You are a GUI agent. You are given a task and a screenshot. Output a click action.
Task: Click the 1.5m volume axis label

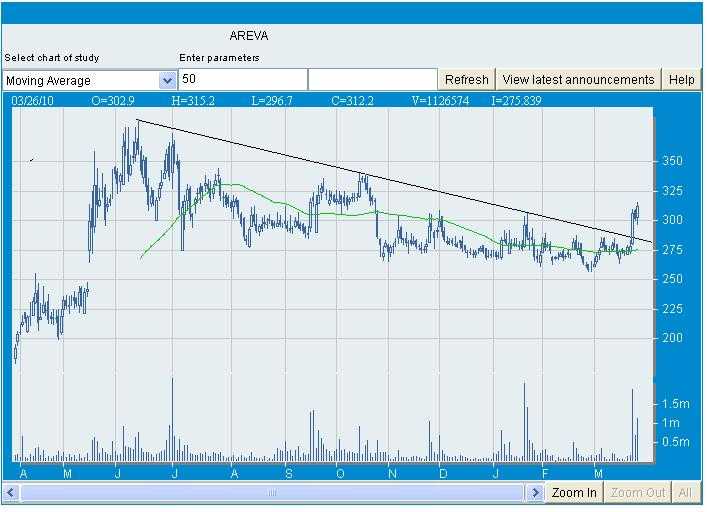675,404
